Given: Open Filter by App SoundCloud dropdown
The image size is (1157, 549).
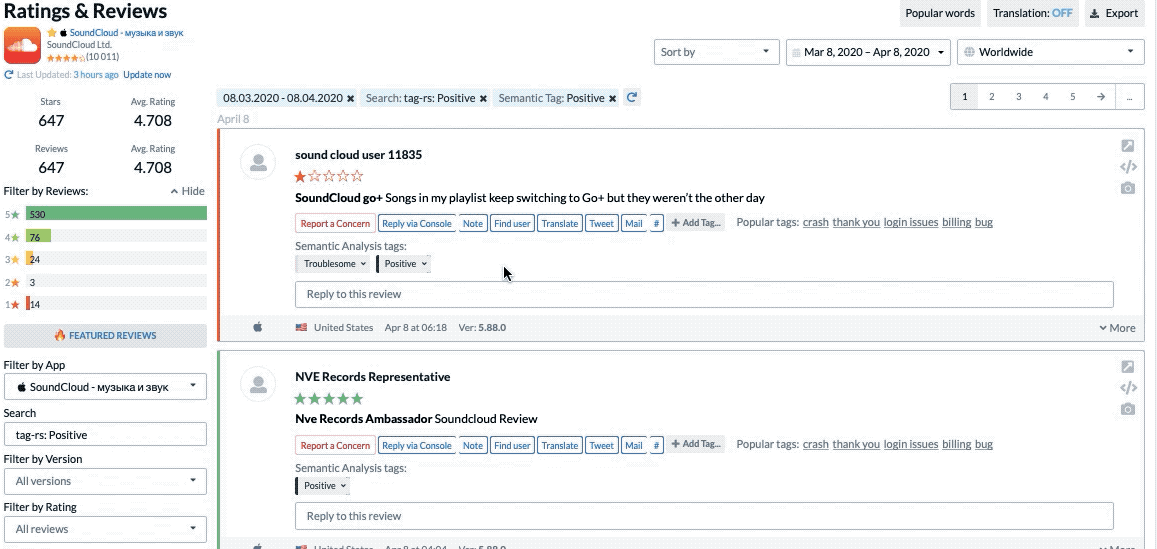Looking at the screenshot, I should [105, 387].
